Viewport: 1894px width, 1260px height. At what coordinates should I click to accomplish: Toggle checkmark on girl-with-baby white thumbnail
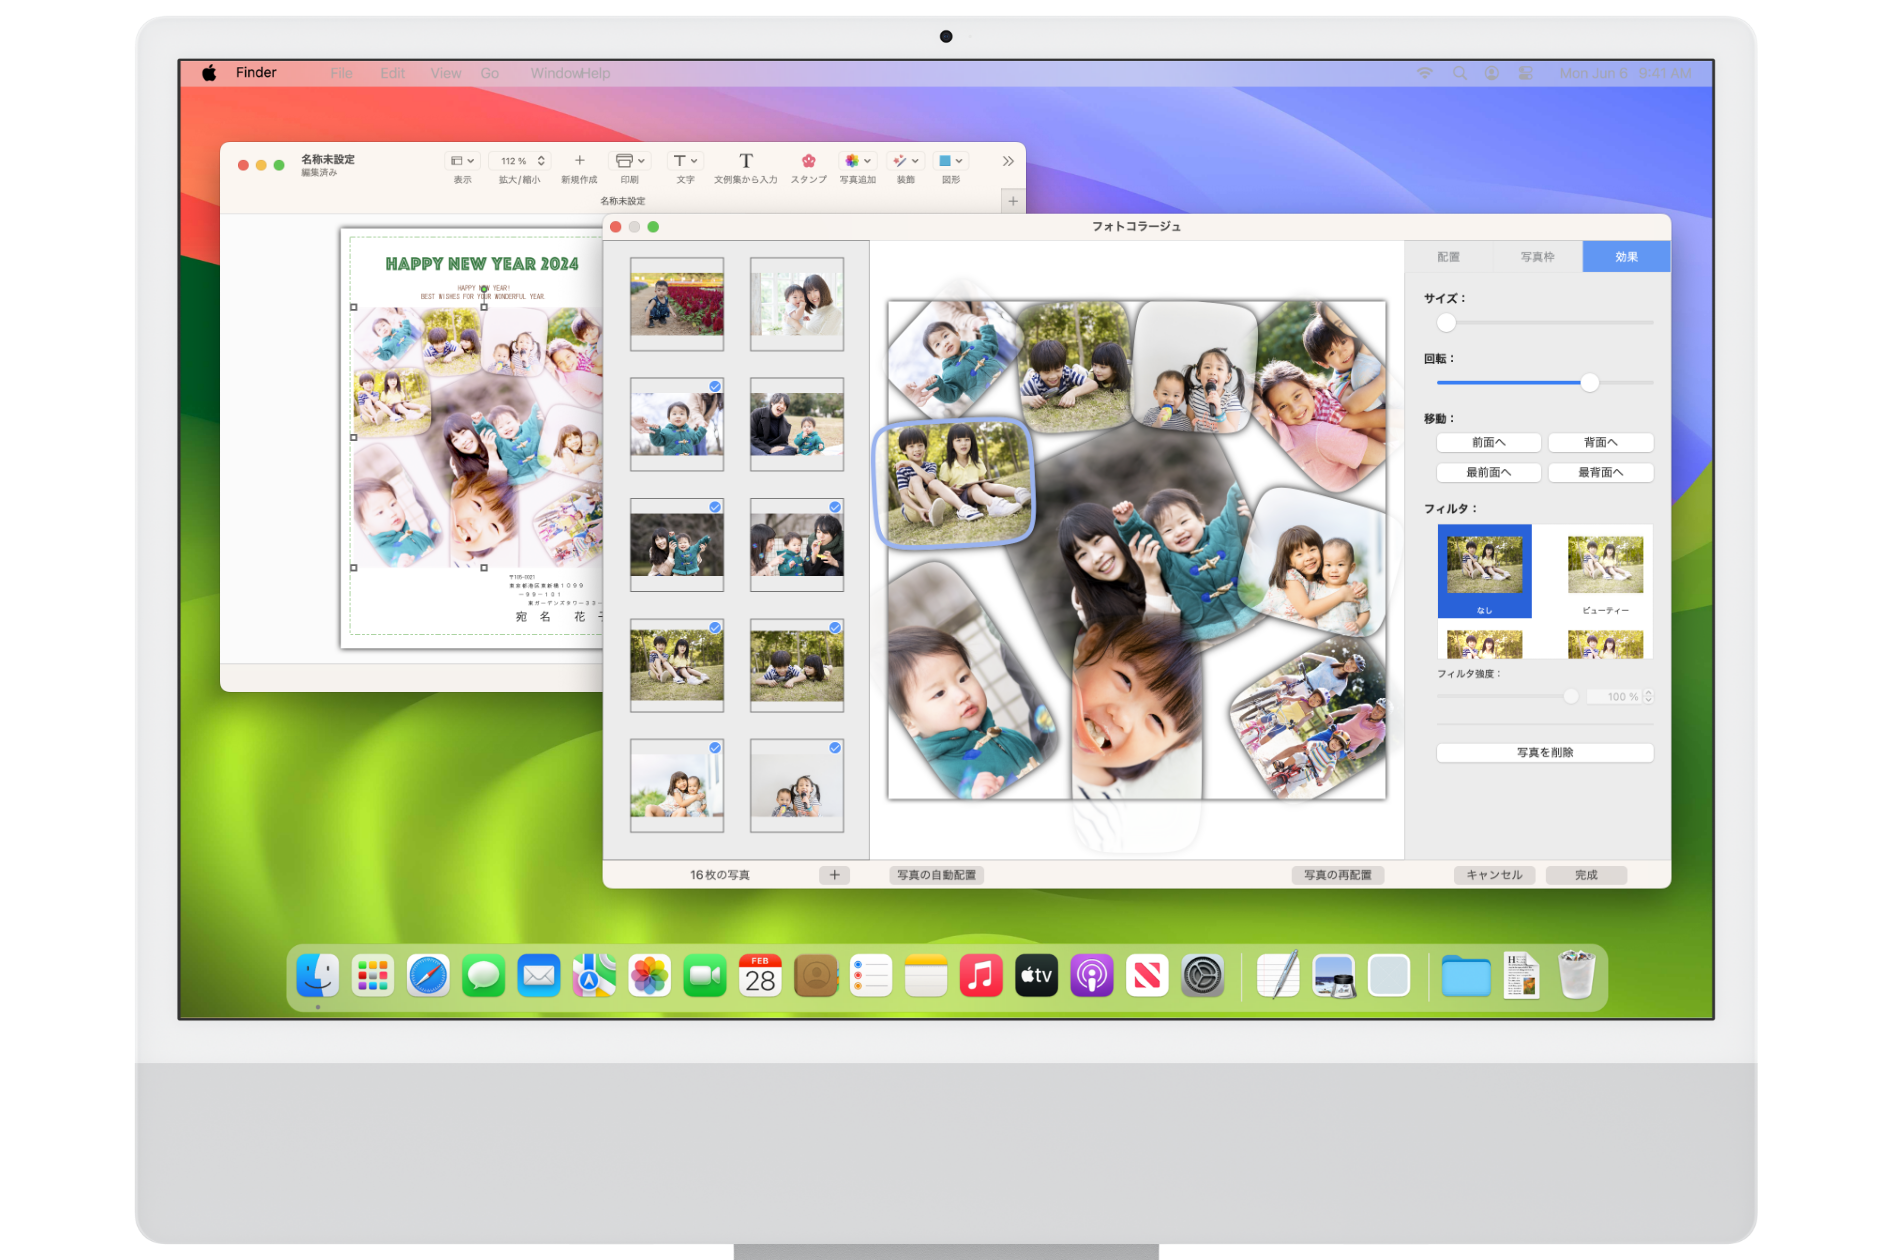[x=835, y=747]
